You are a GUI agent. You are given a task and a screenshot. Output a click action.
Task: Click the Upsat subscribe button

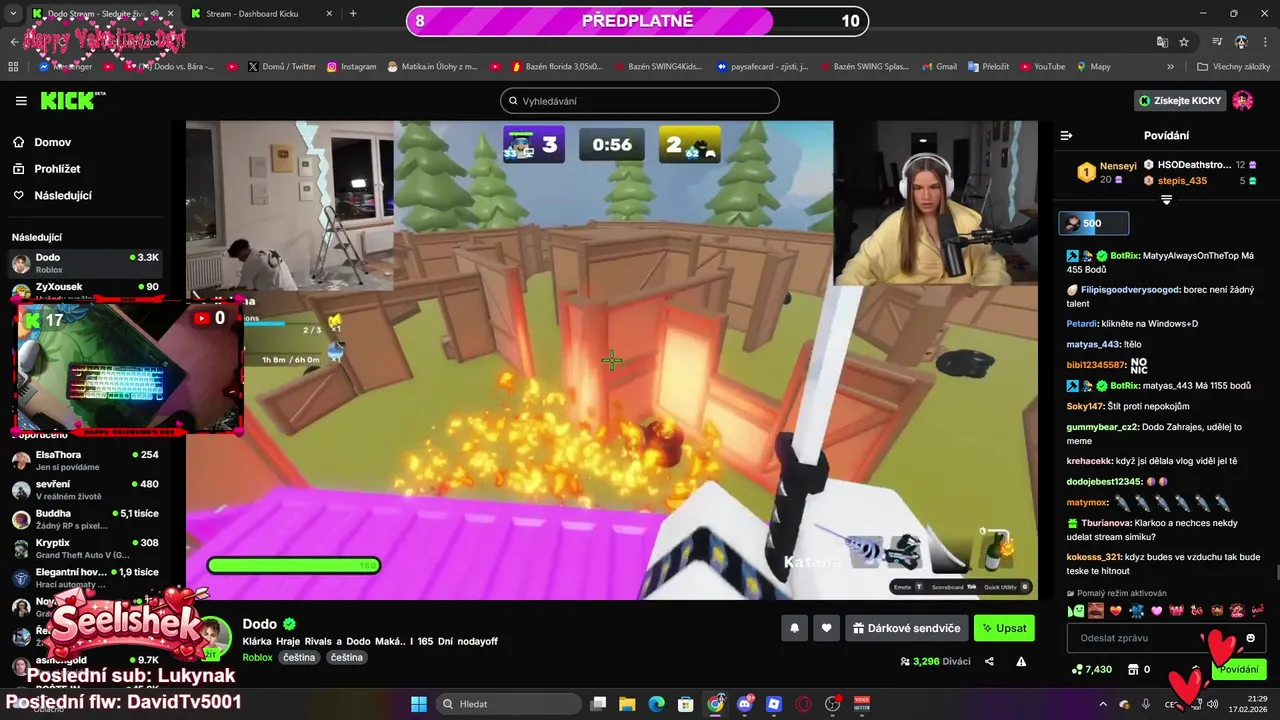tap(1004, 628)
